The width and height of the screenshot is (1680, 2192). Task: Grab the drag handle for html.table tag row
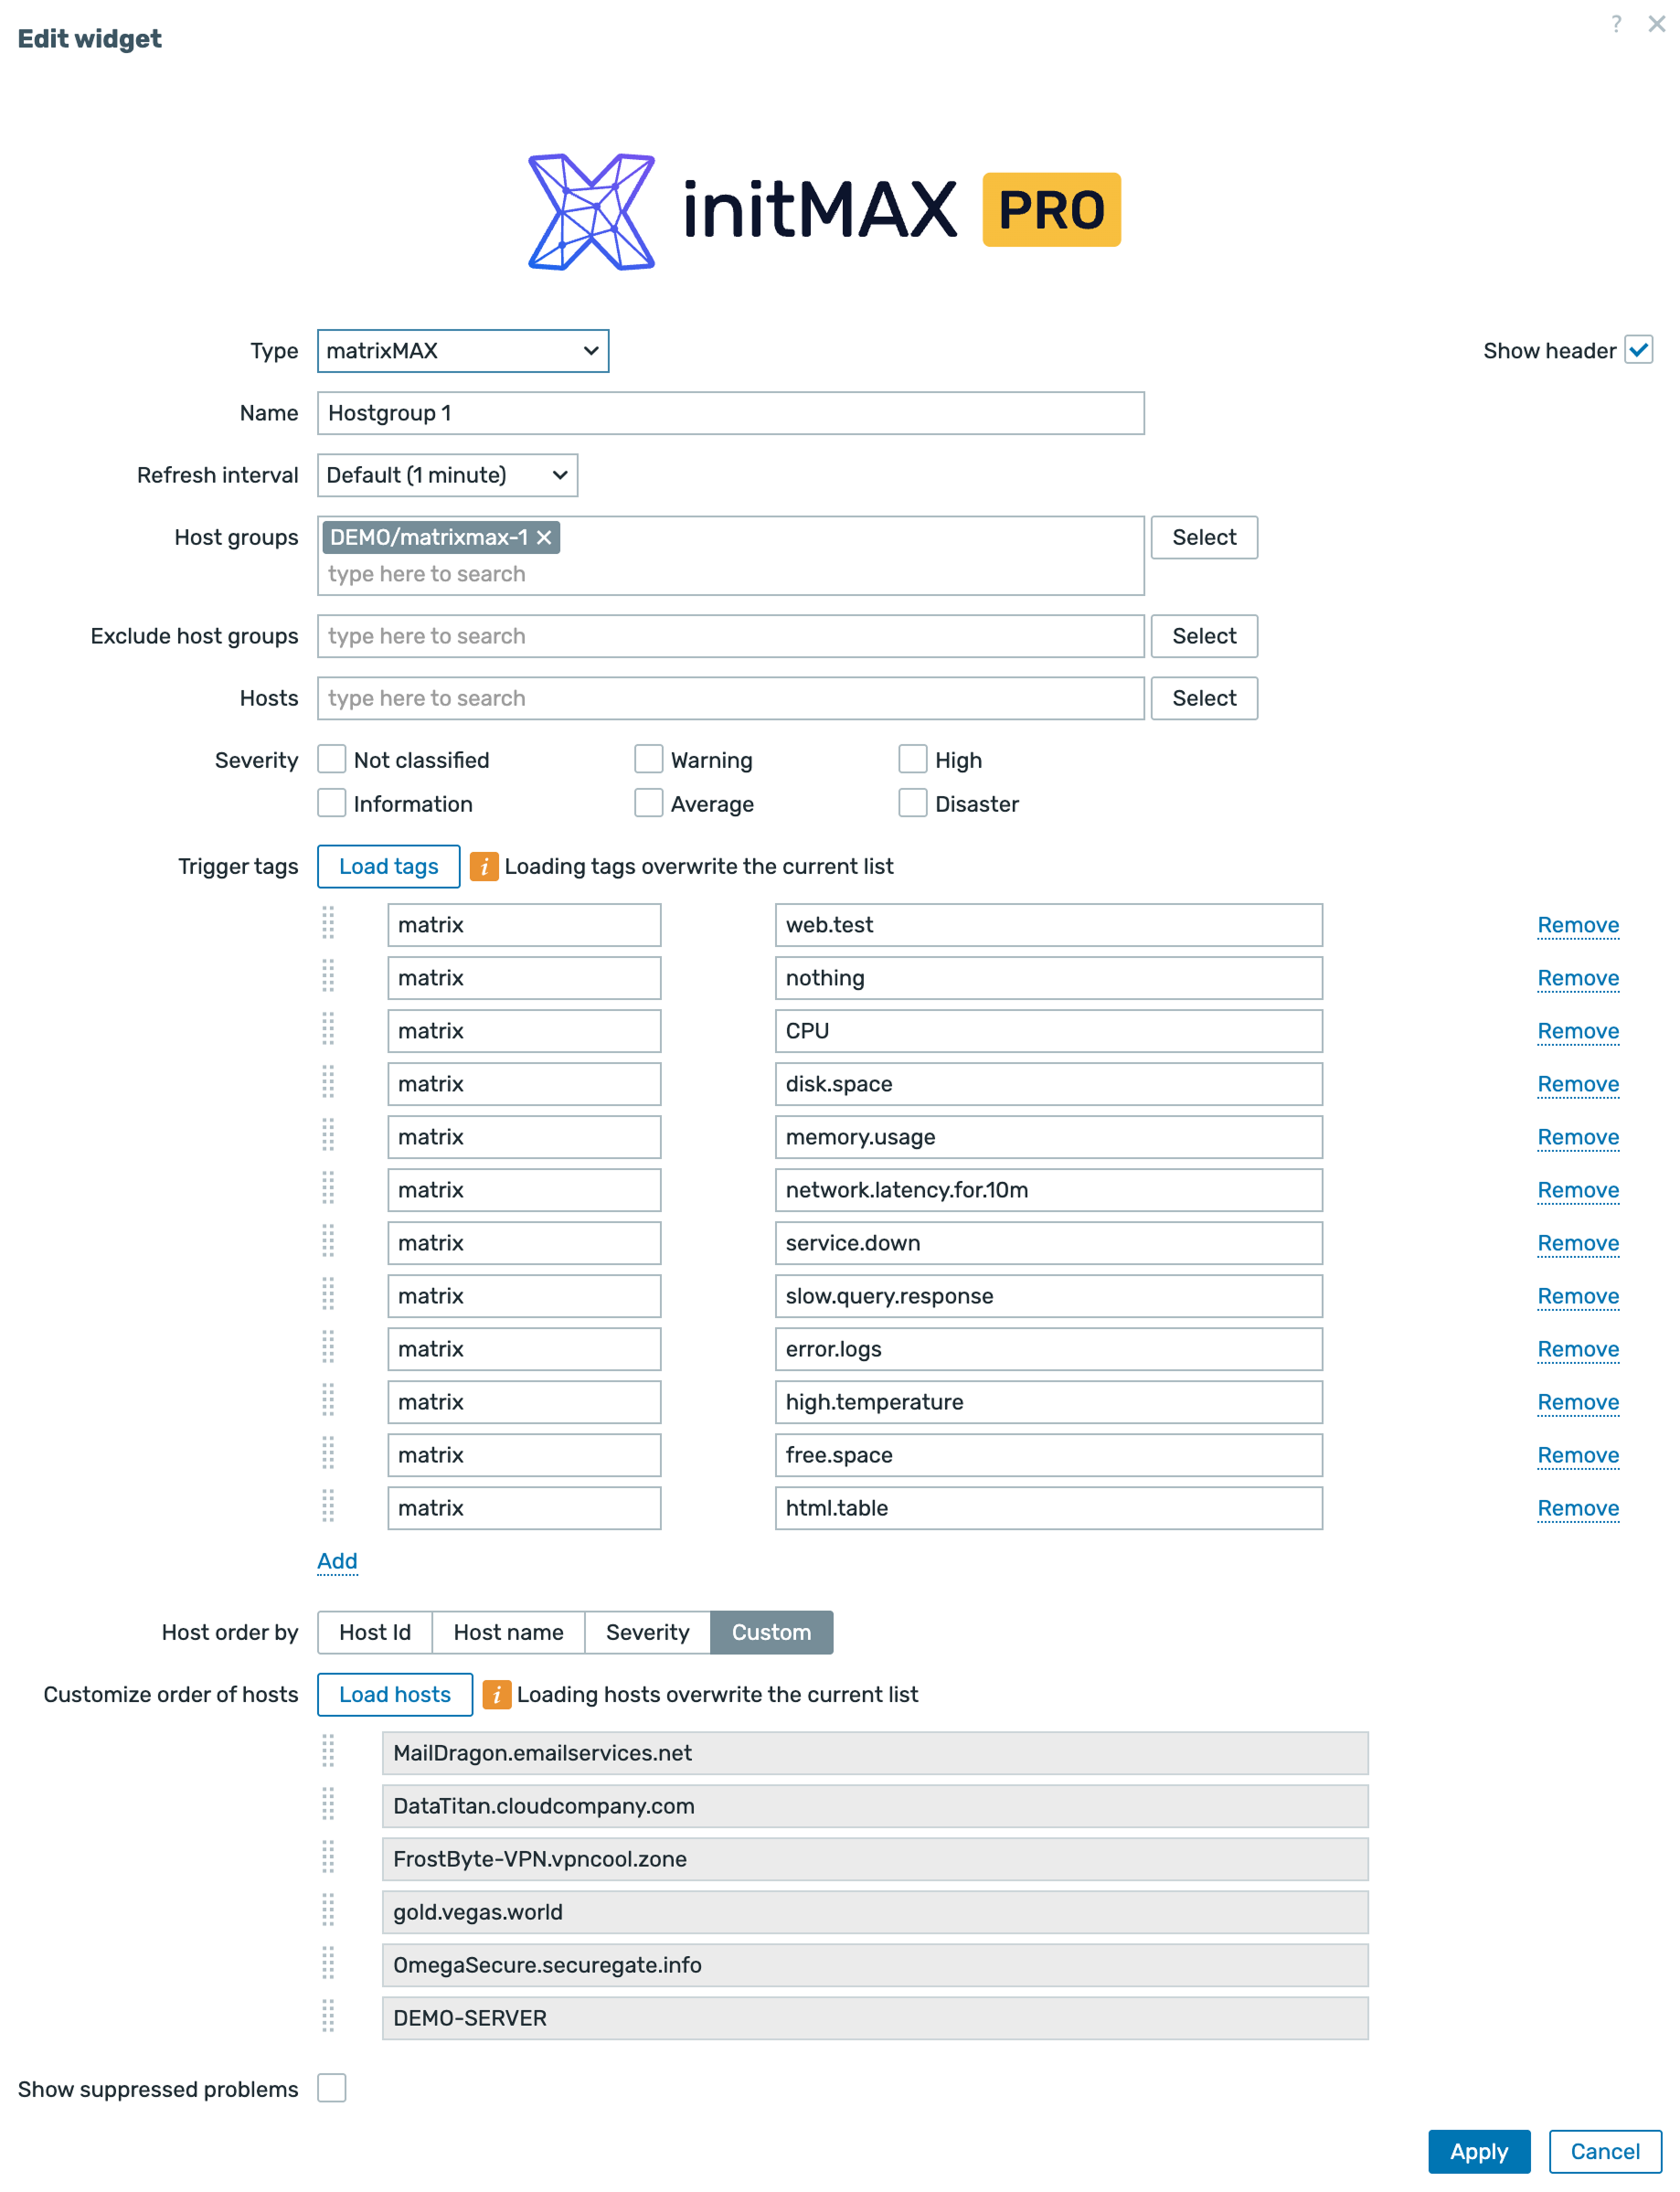coord(328,1507)
